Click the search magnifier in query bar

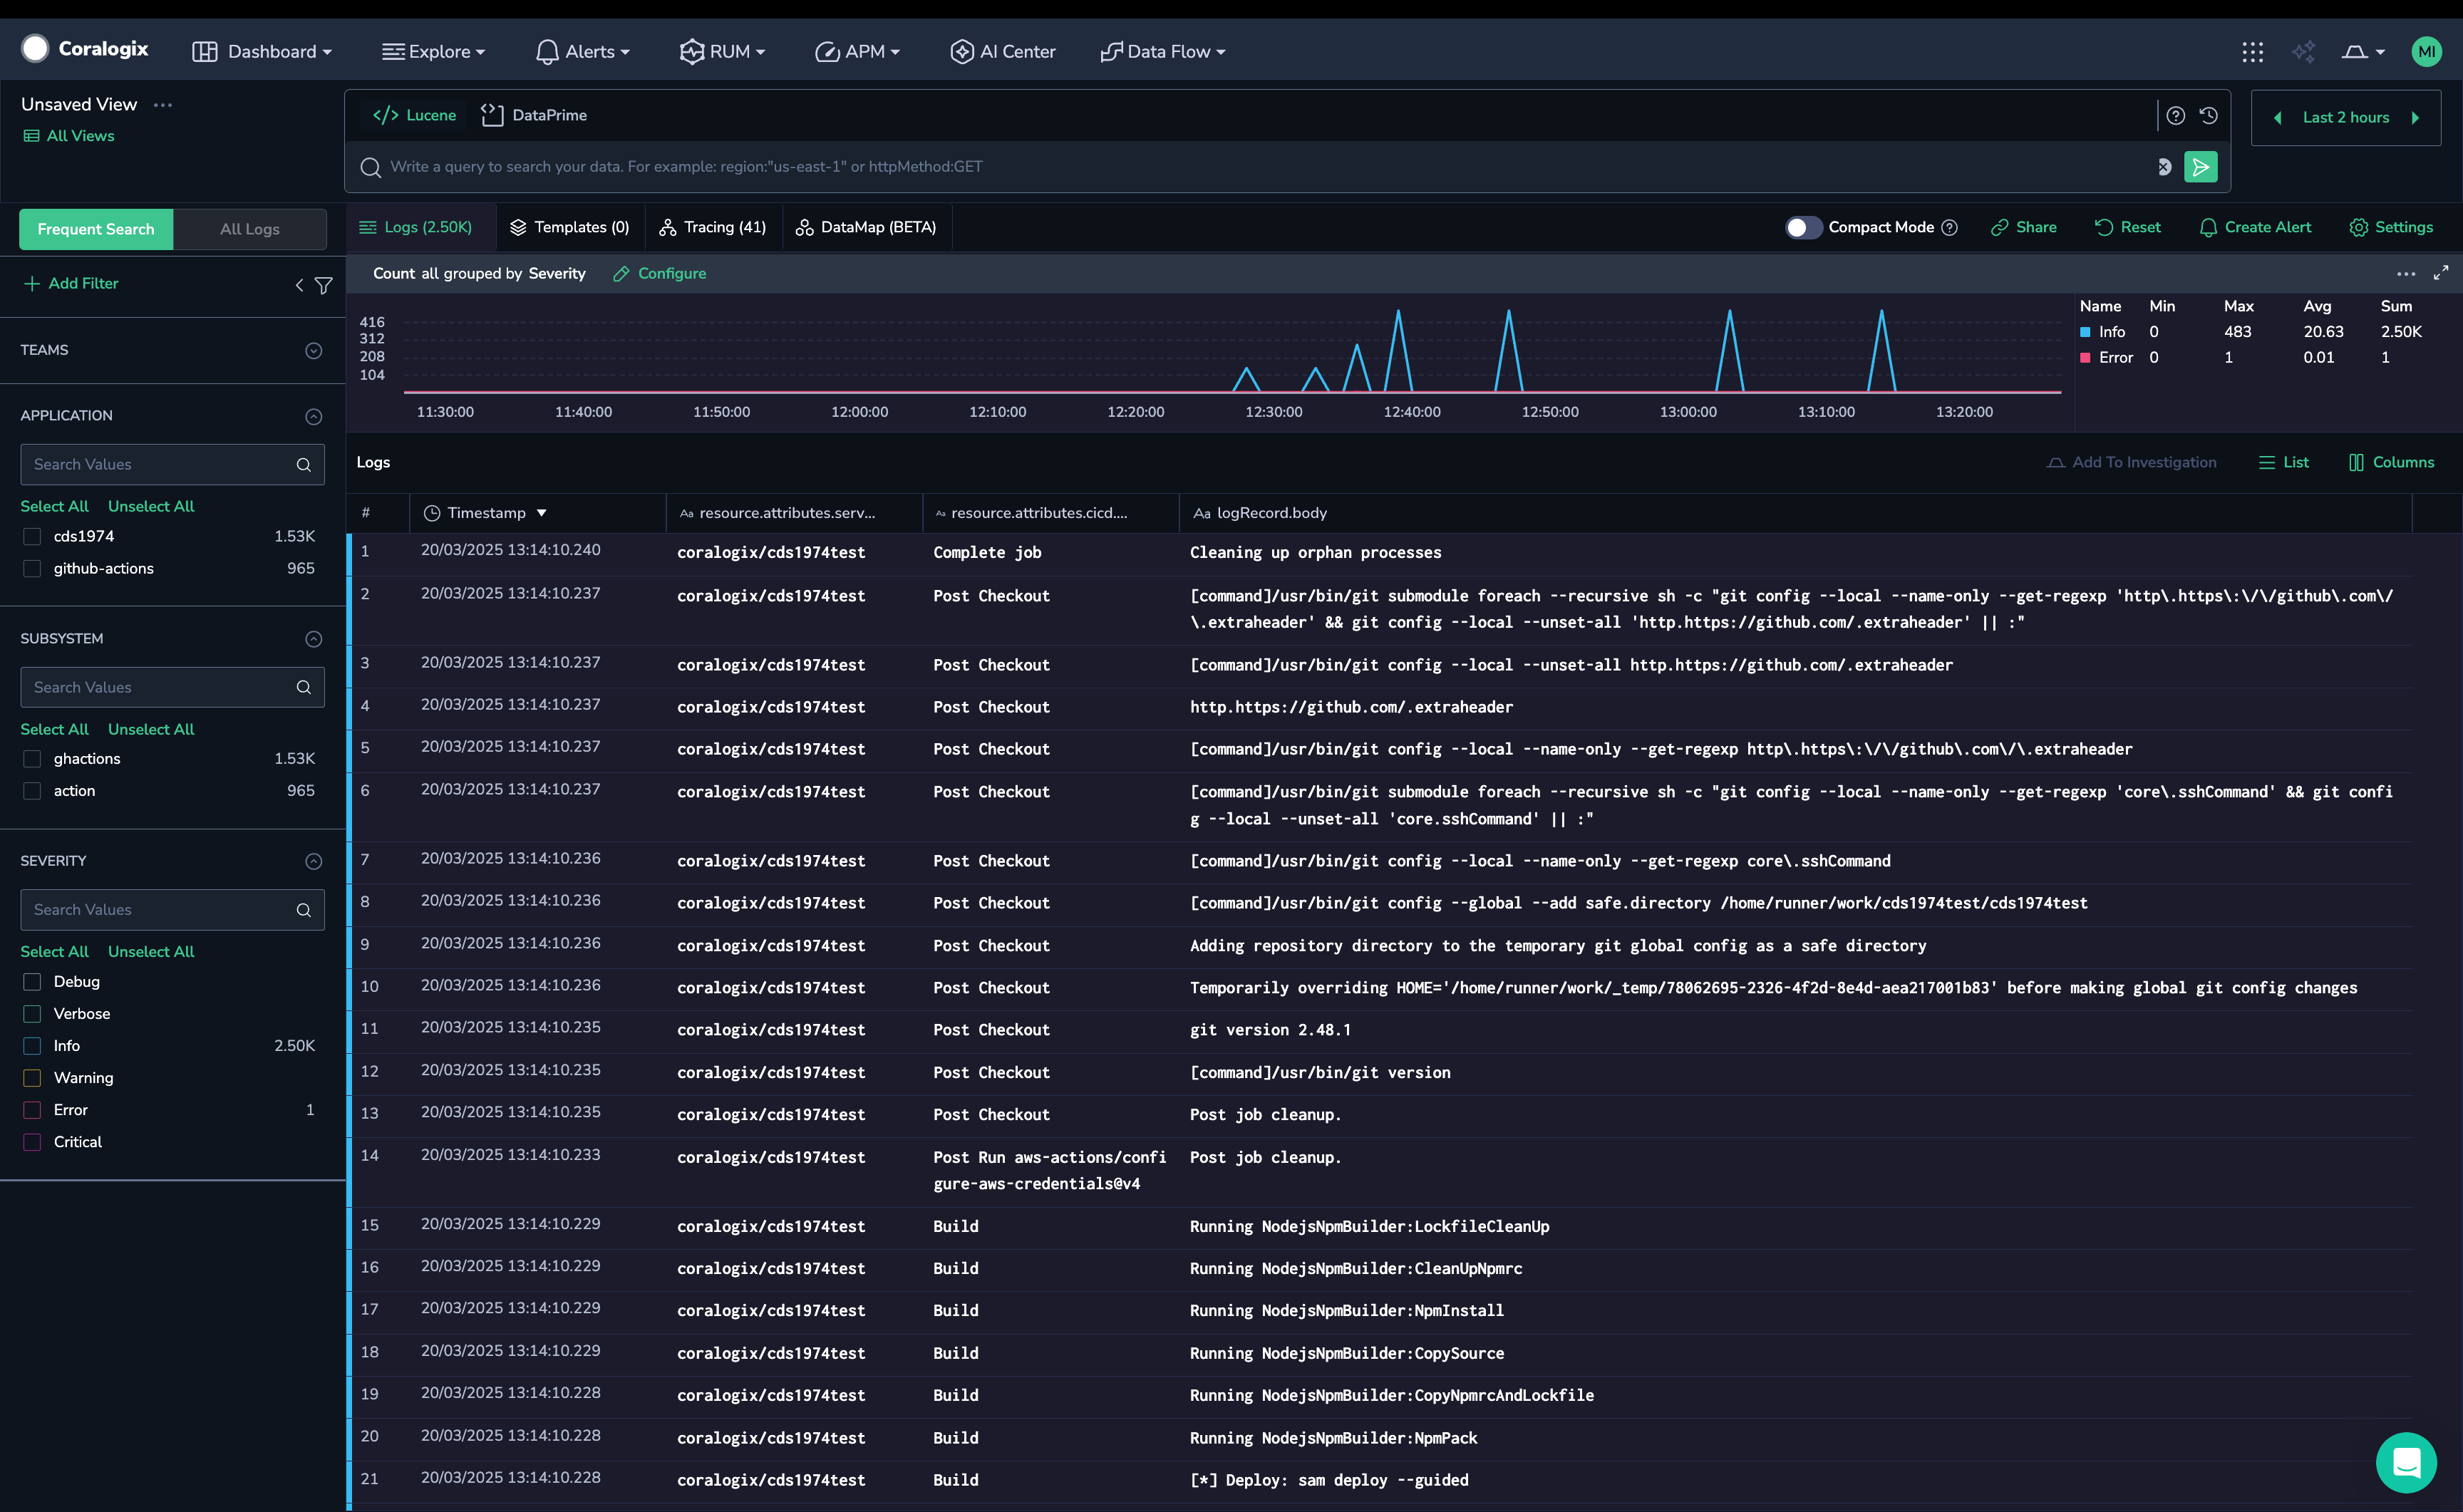coord(370,167)
